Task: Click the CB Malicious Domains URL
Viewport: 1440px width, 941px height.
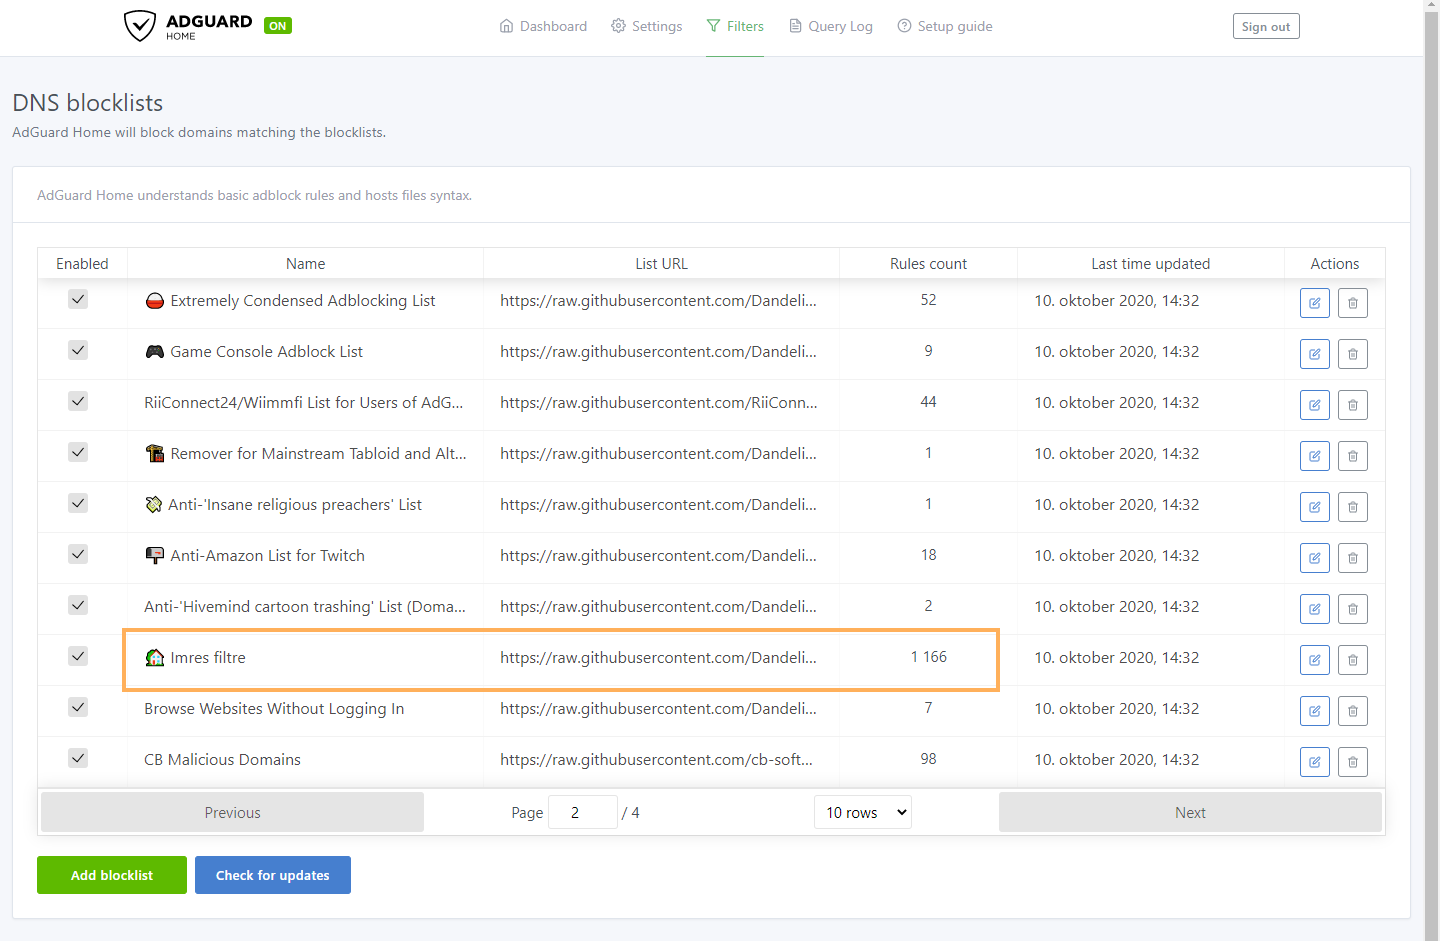Action: pos(656,759)
